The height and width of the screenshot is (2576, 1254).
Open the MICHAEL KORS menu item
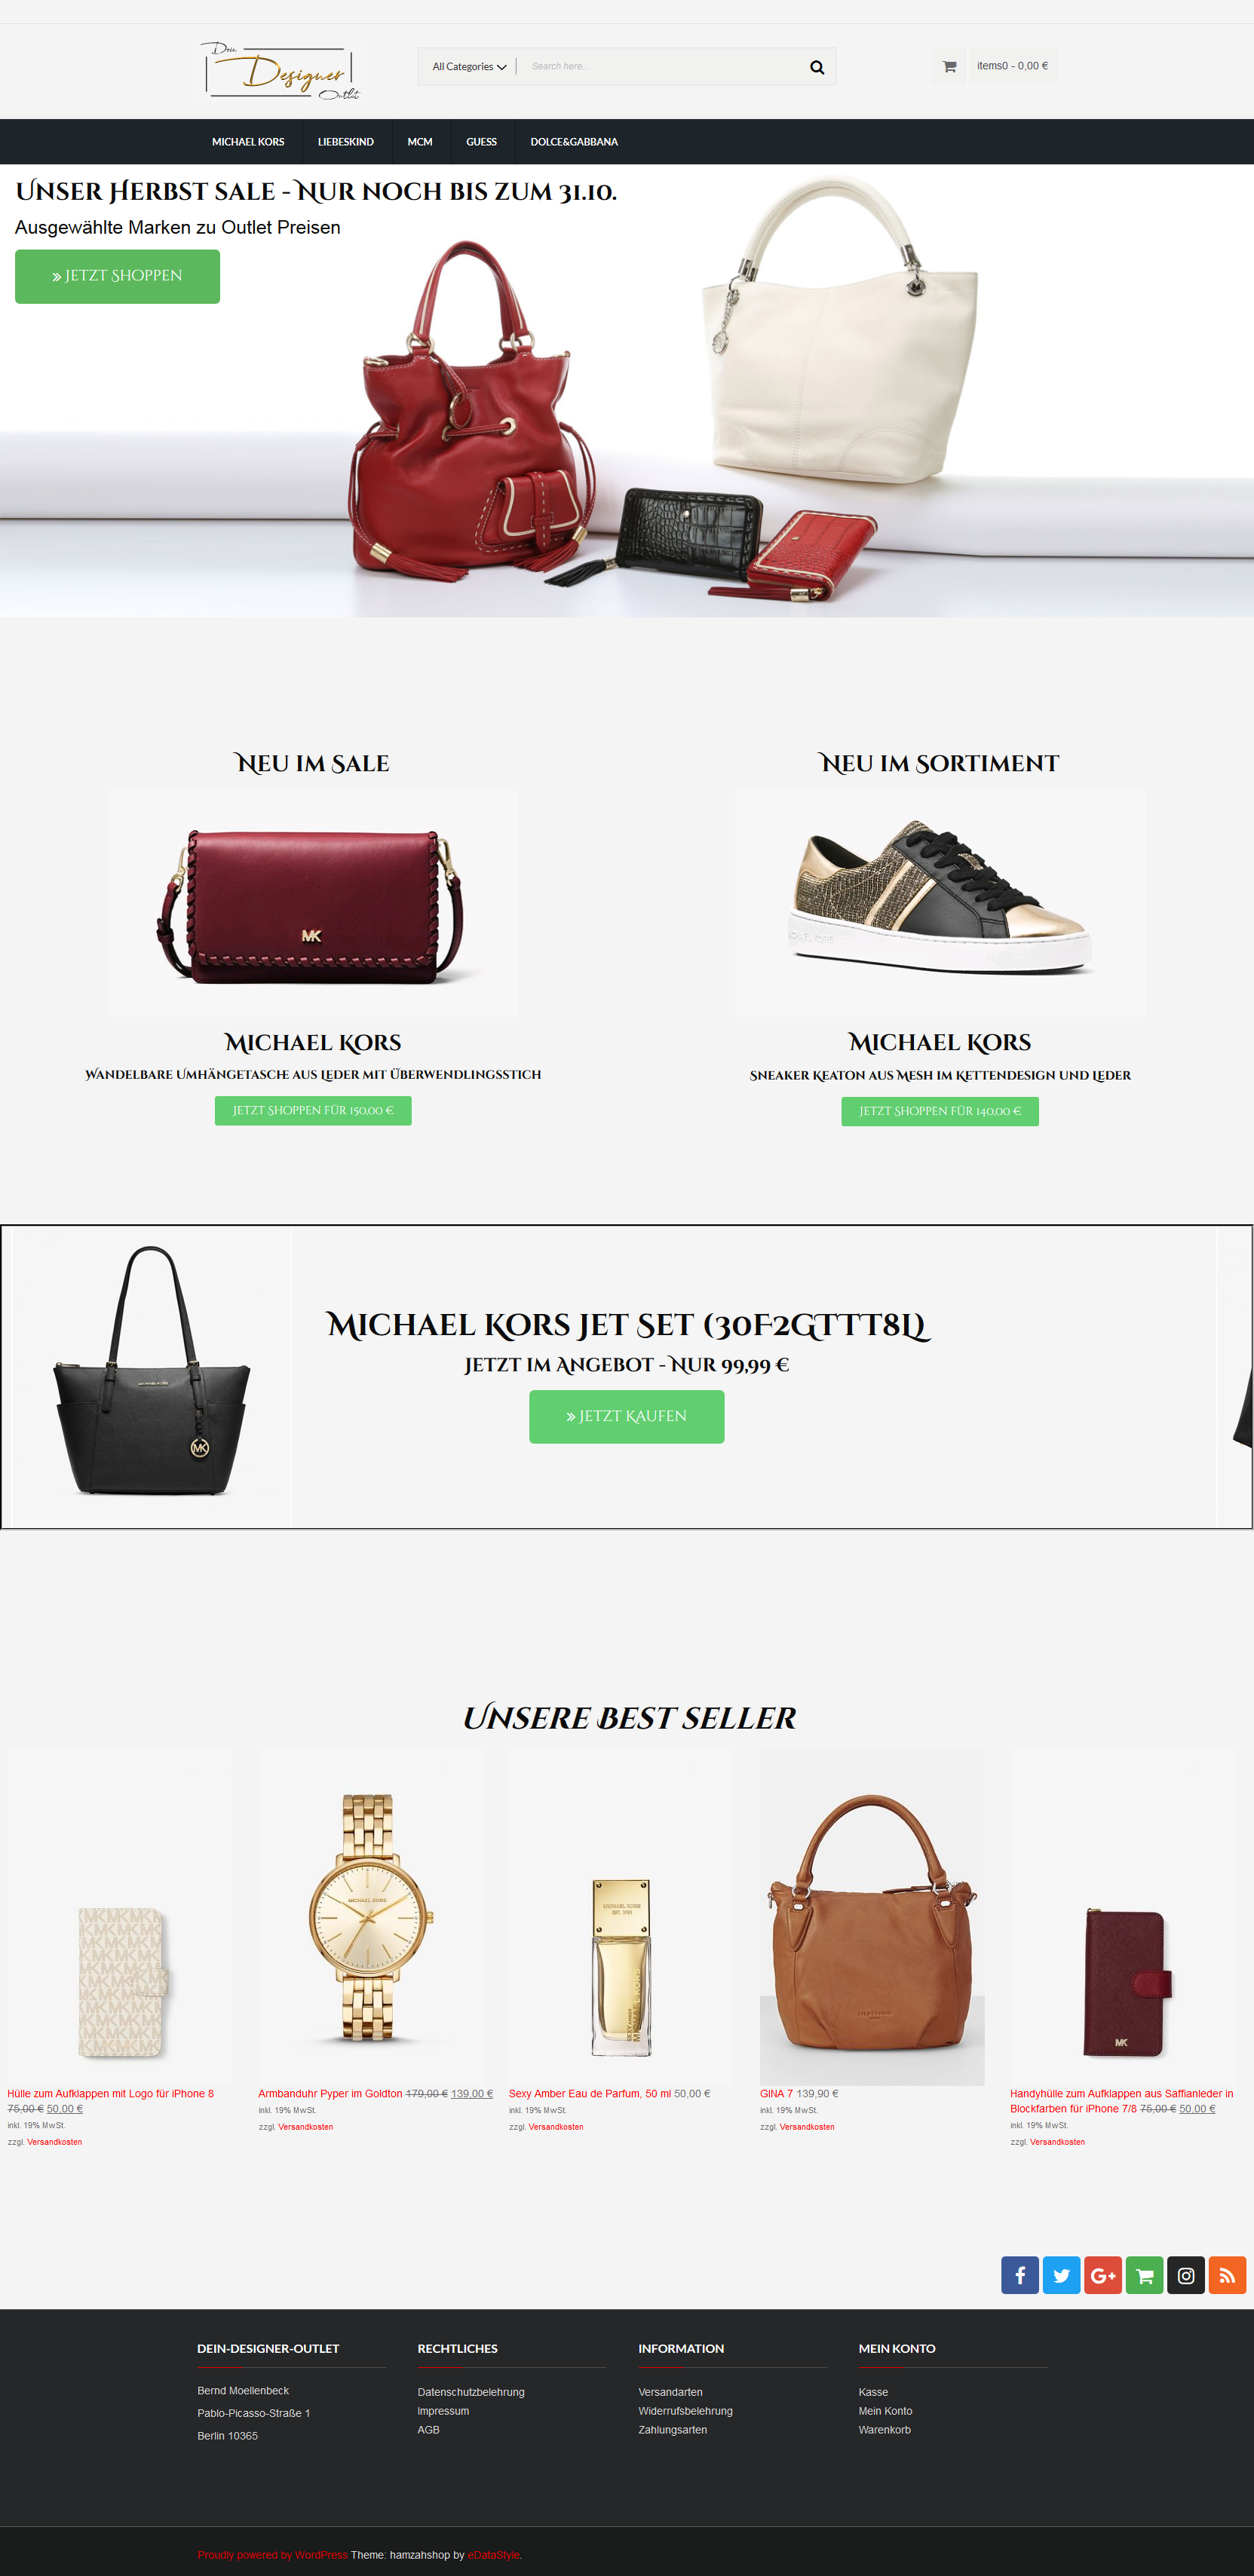248,142
